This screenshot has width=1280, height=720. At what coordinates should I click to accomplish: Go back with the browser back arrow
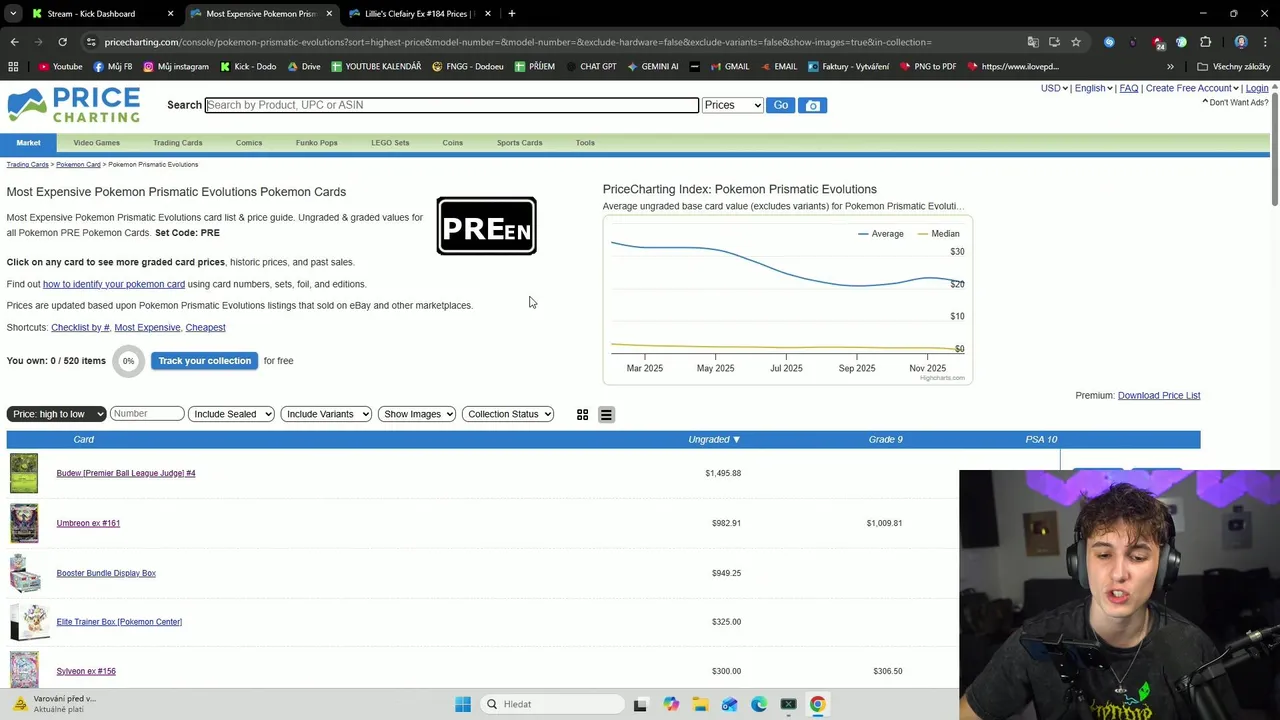tap(14, 42)
